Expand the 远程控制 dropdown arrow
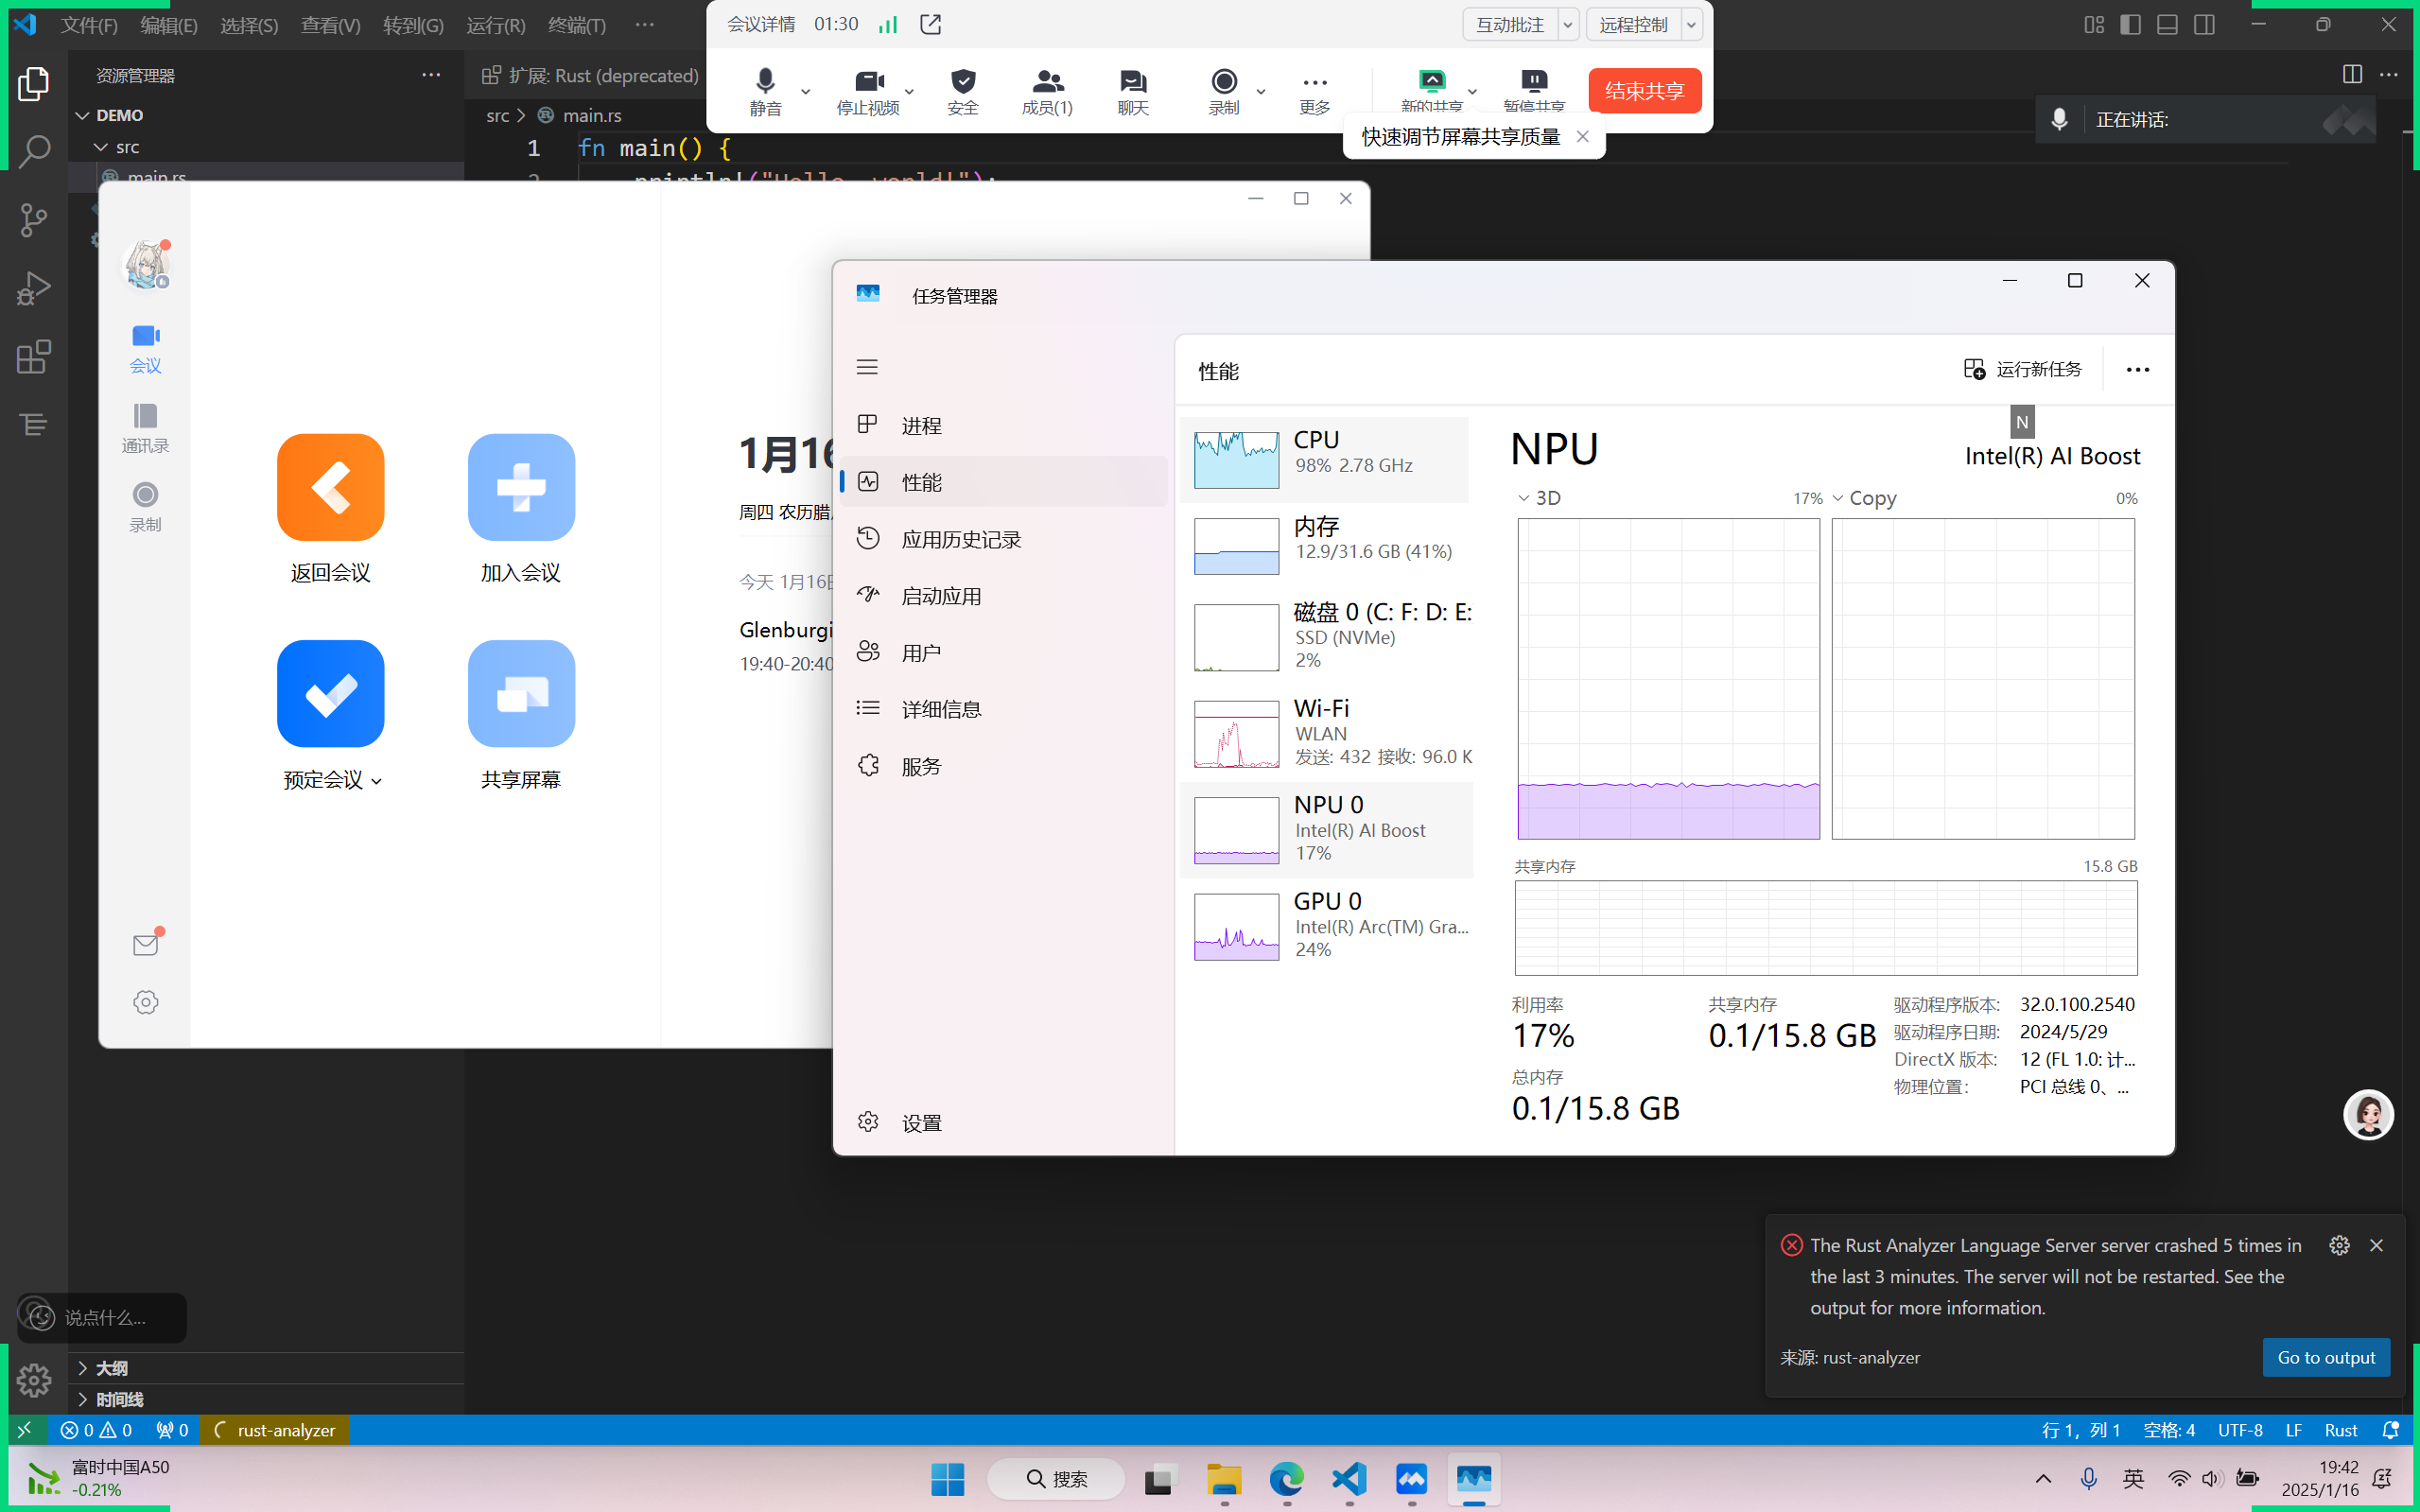This screenshot has height=1512, width=2420. [1691, 24]
